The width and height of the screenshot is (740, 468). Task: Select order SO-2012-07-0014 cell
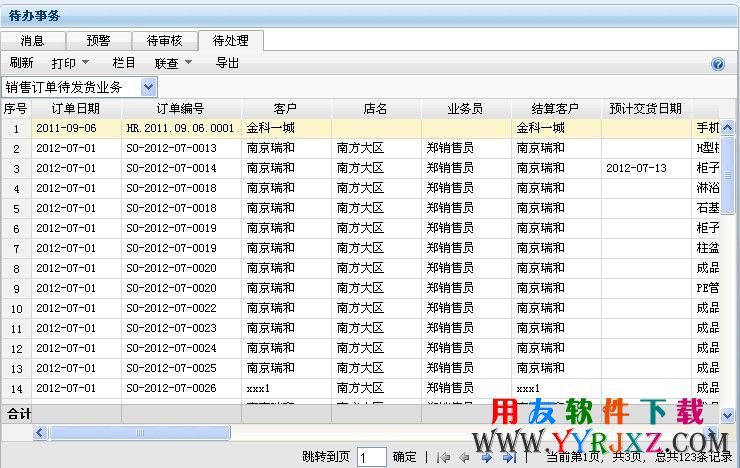(181, 168)
